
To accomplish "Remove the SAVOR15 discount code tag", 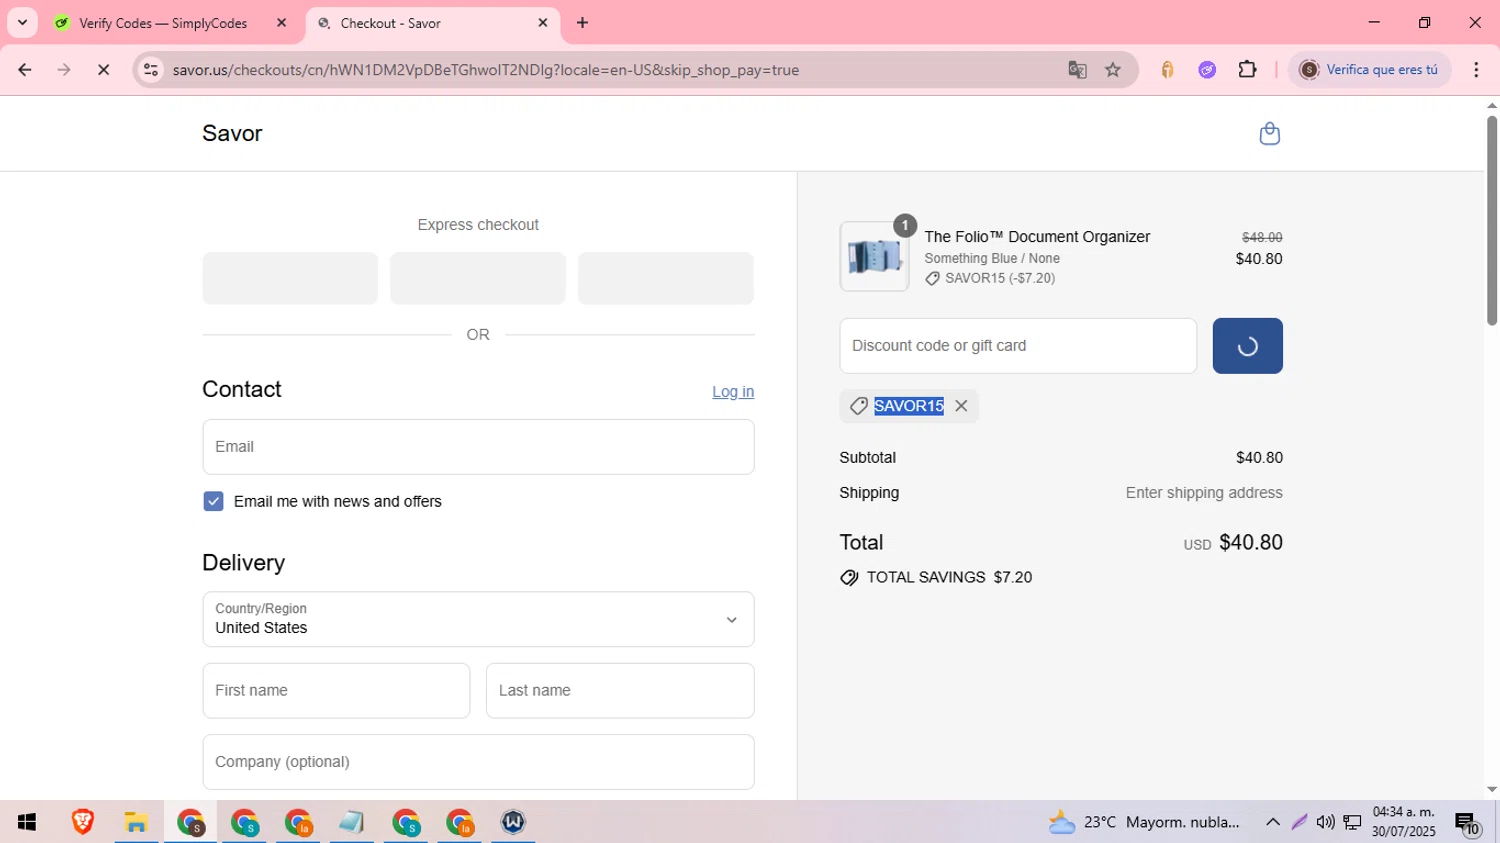I will 961,406.
